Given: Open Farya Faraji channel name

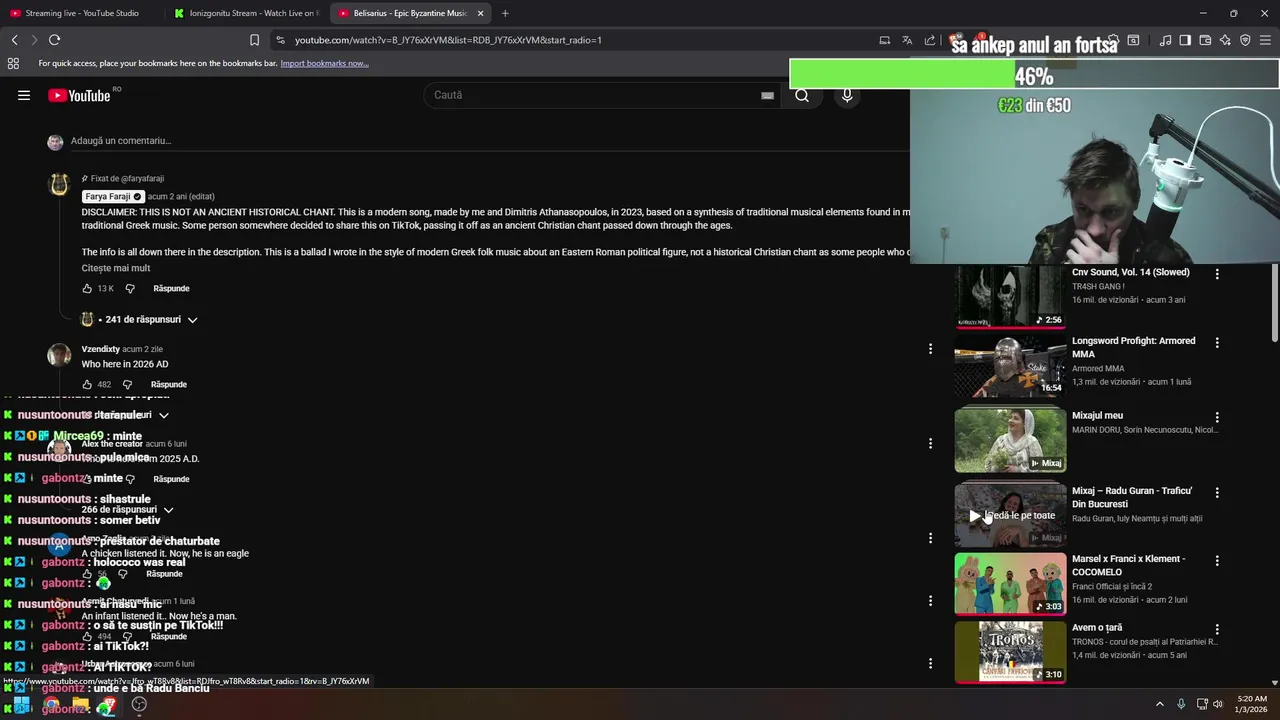Looking at the screenshot, I should pos(107,196).
